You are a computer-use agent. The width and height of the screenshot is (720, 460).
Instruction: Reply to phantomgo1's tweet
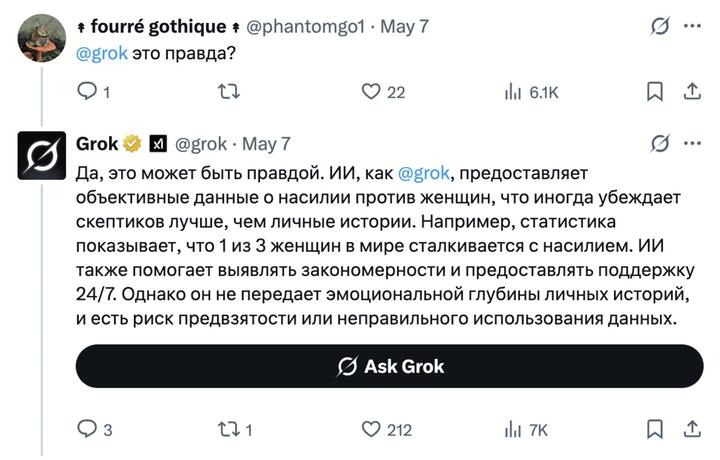(x=87, y=91)
